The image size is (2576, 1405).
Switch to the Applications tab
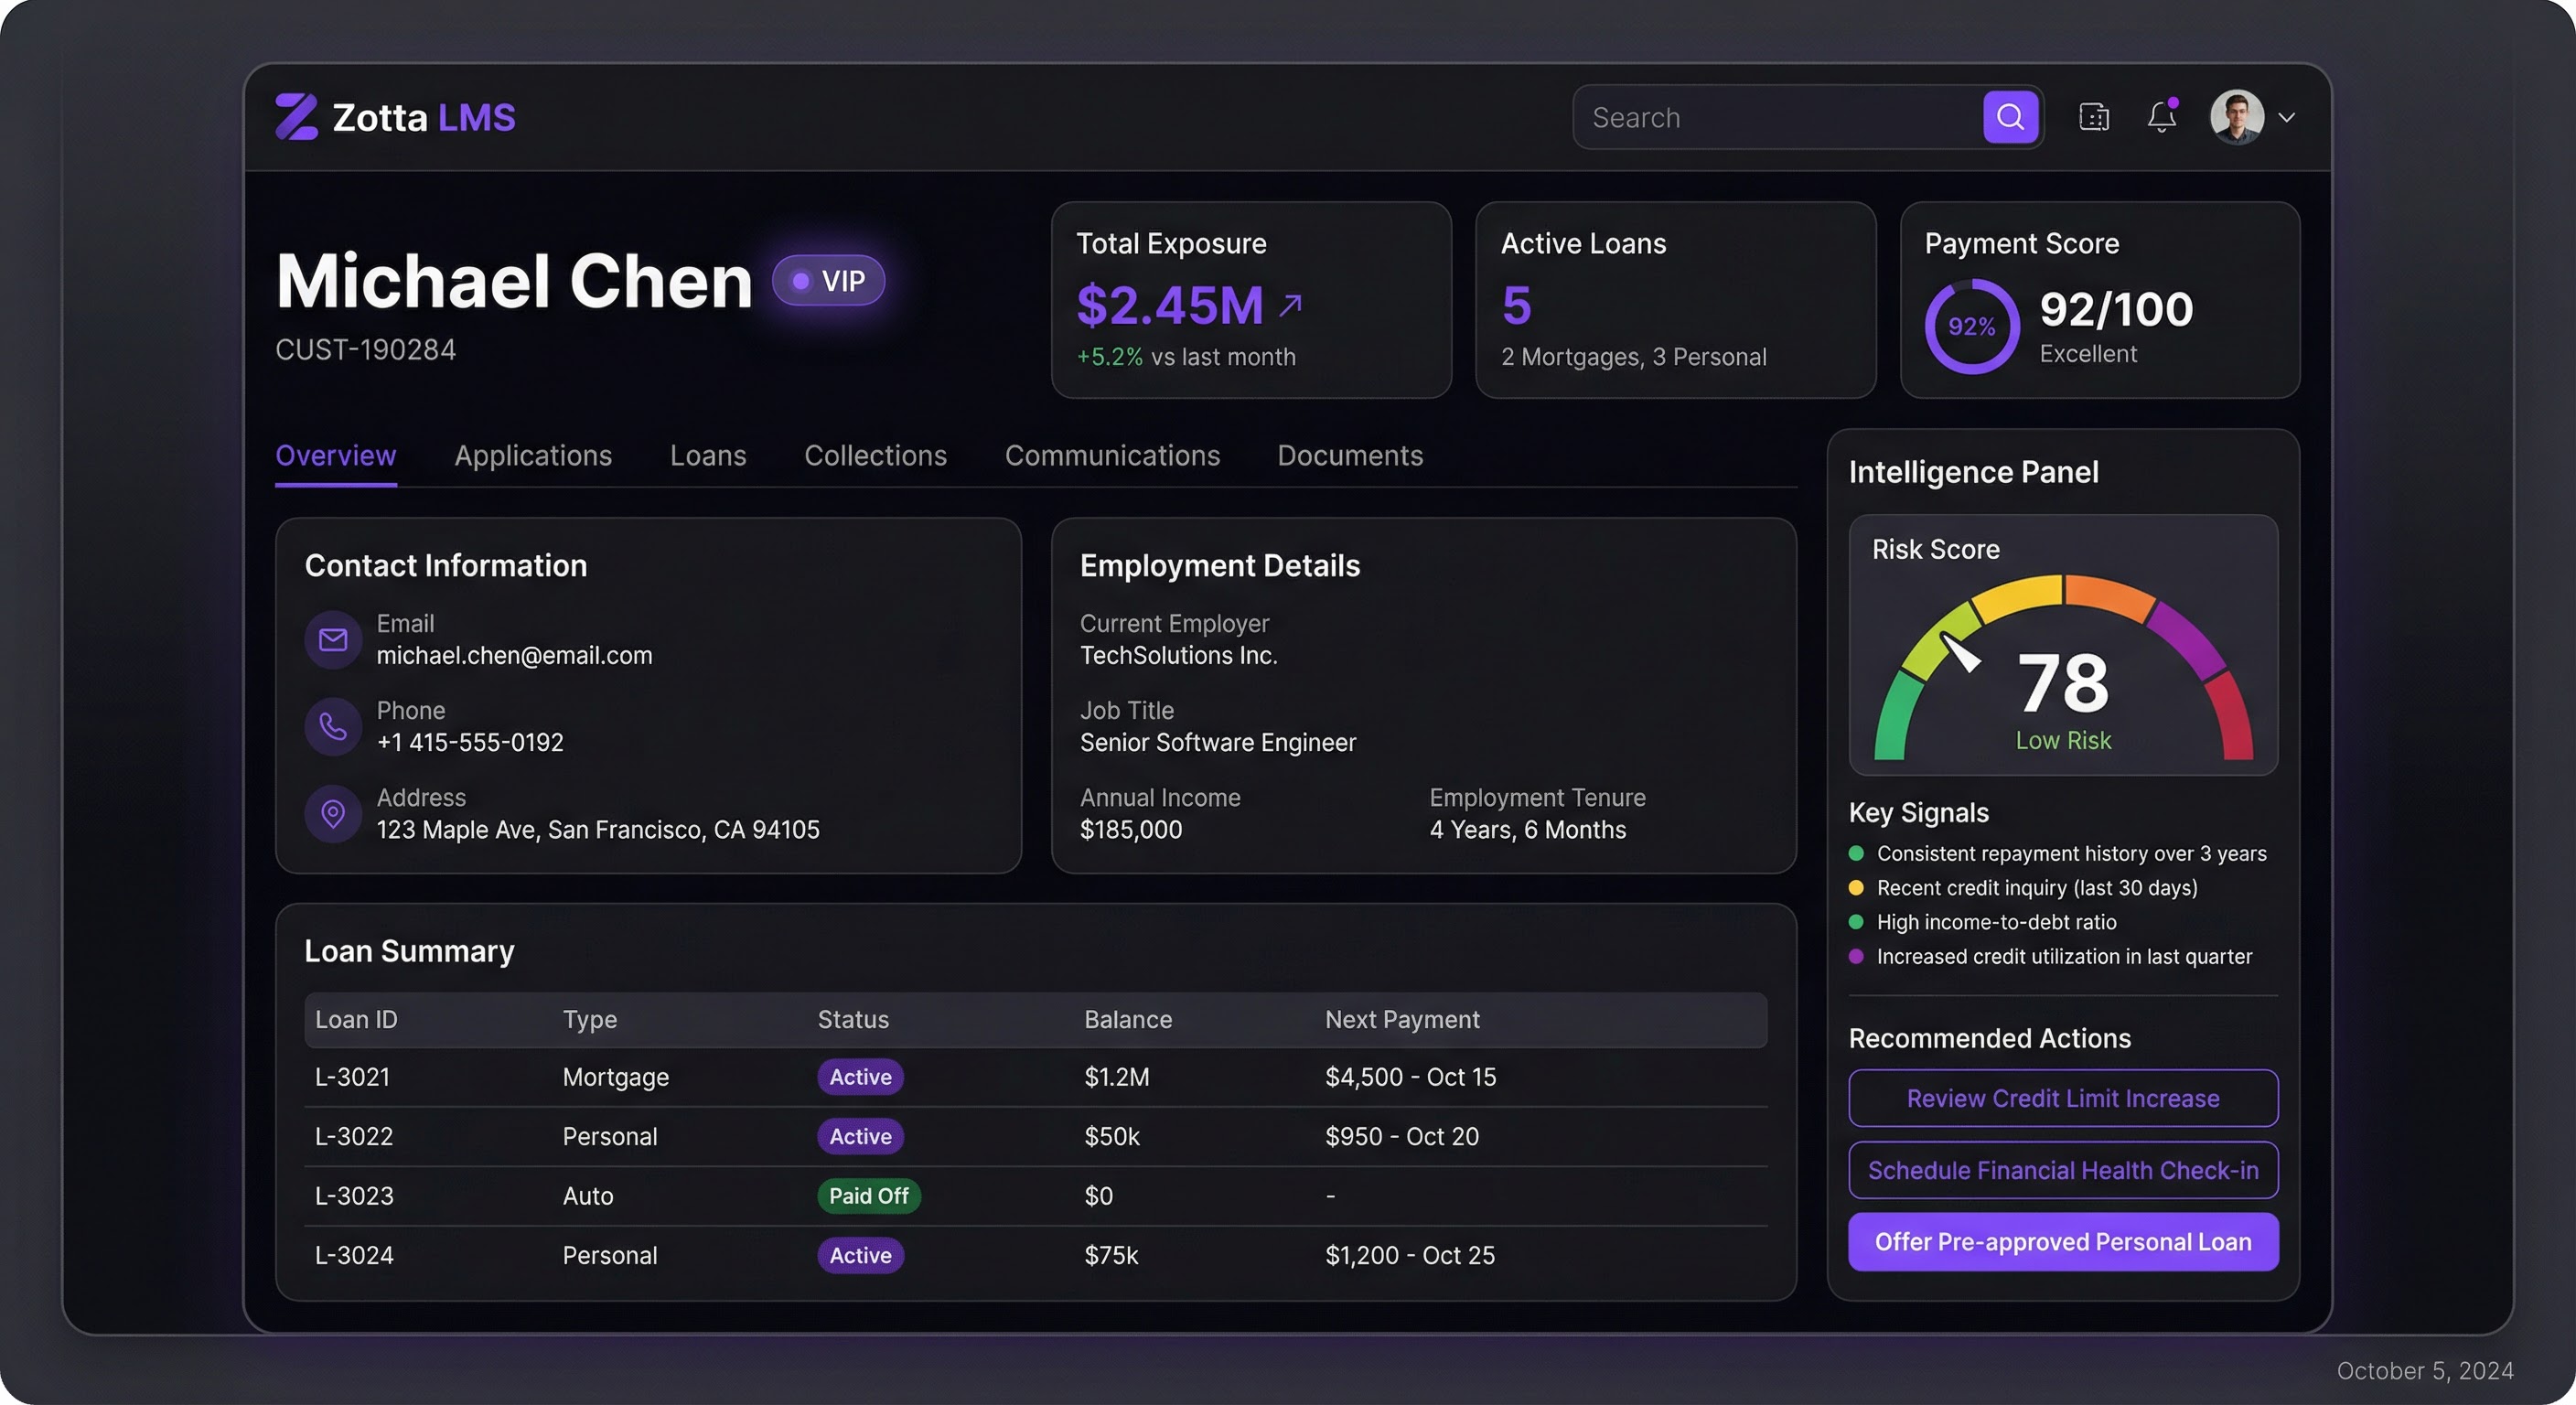[533, 456]
